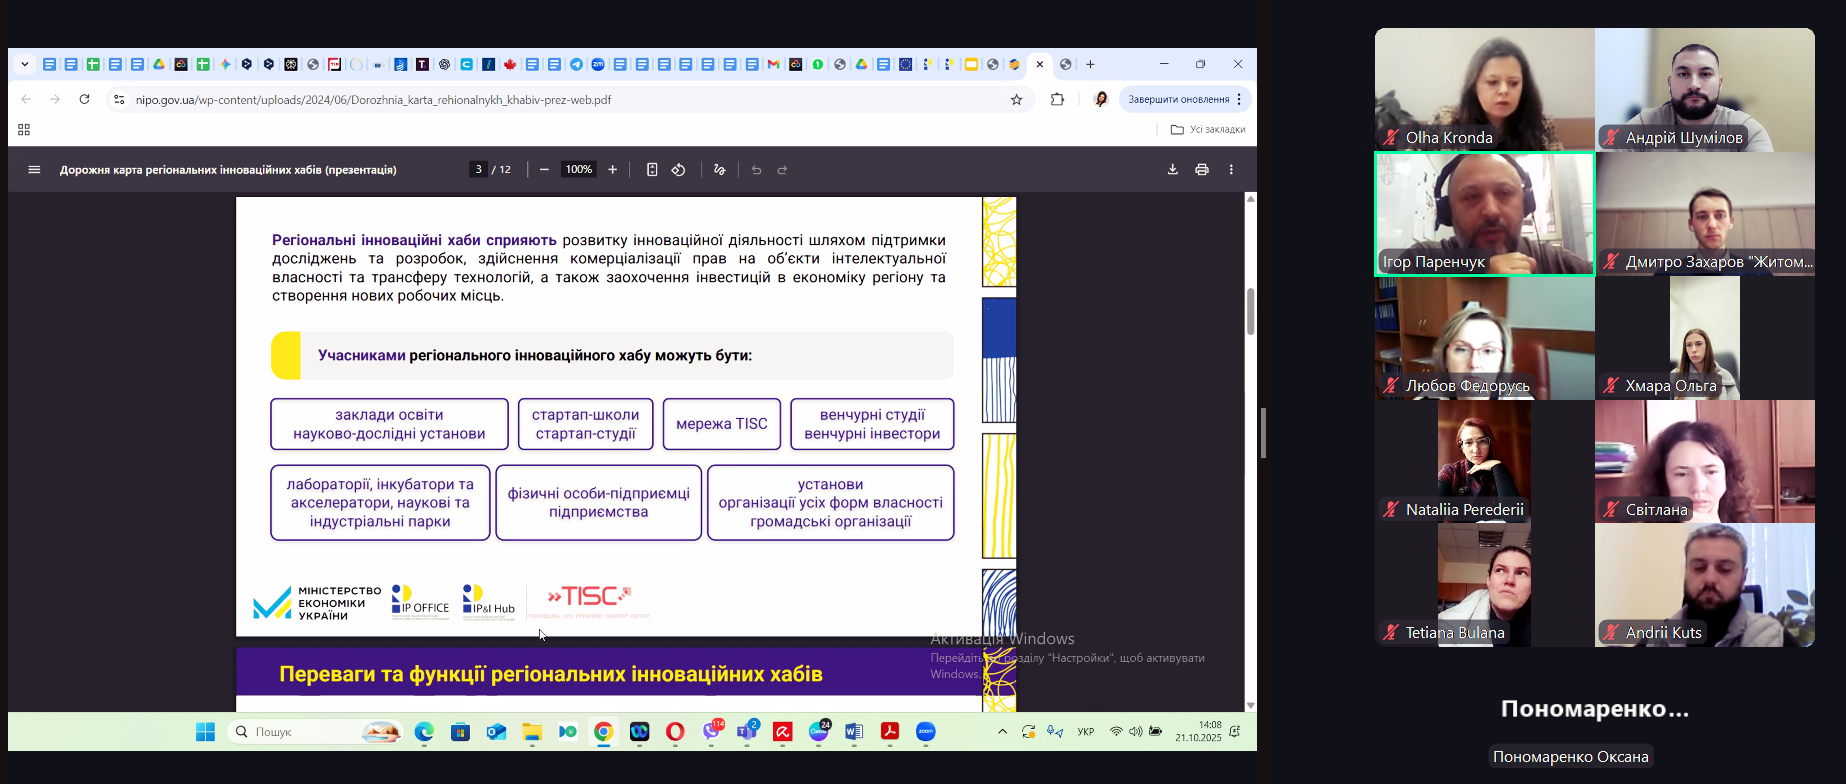Open the Chrome extensions puzzle icon
1846x784 pixels.
tap(1057, 100)
